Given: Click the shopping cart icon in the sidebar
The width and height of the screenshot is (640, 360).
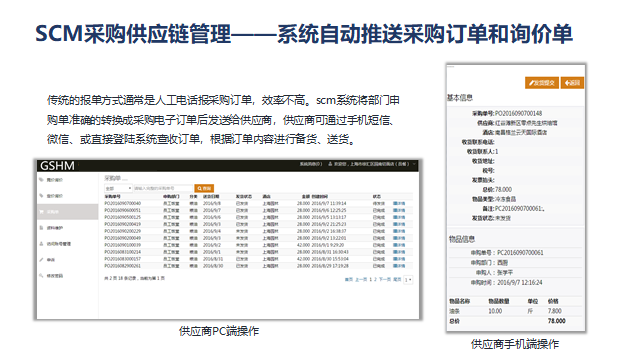Looking at the screenshot, I should pos(41,212).
